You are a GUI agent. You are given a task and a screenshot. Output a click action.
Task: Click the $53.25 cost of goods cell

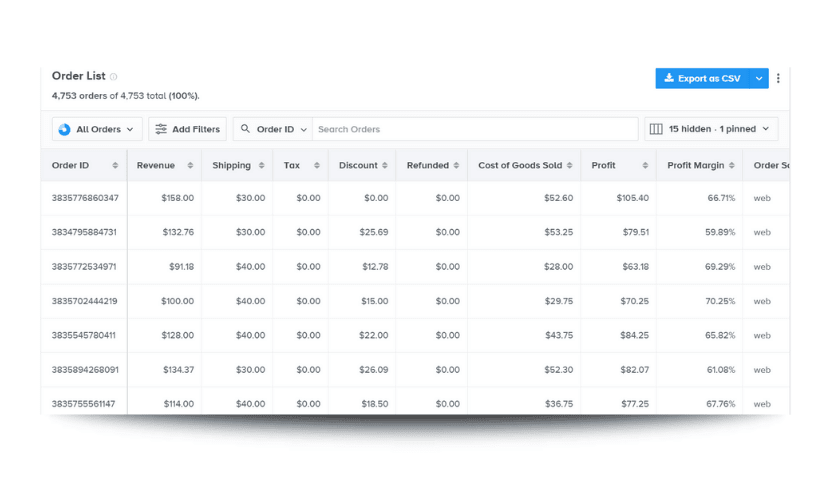558,232
